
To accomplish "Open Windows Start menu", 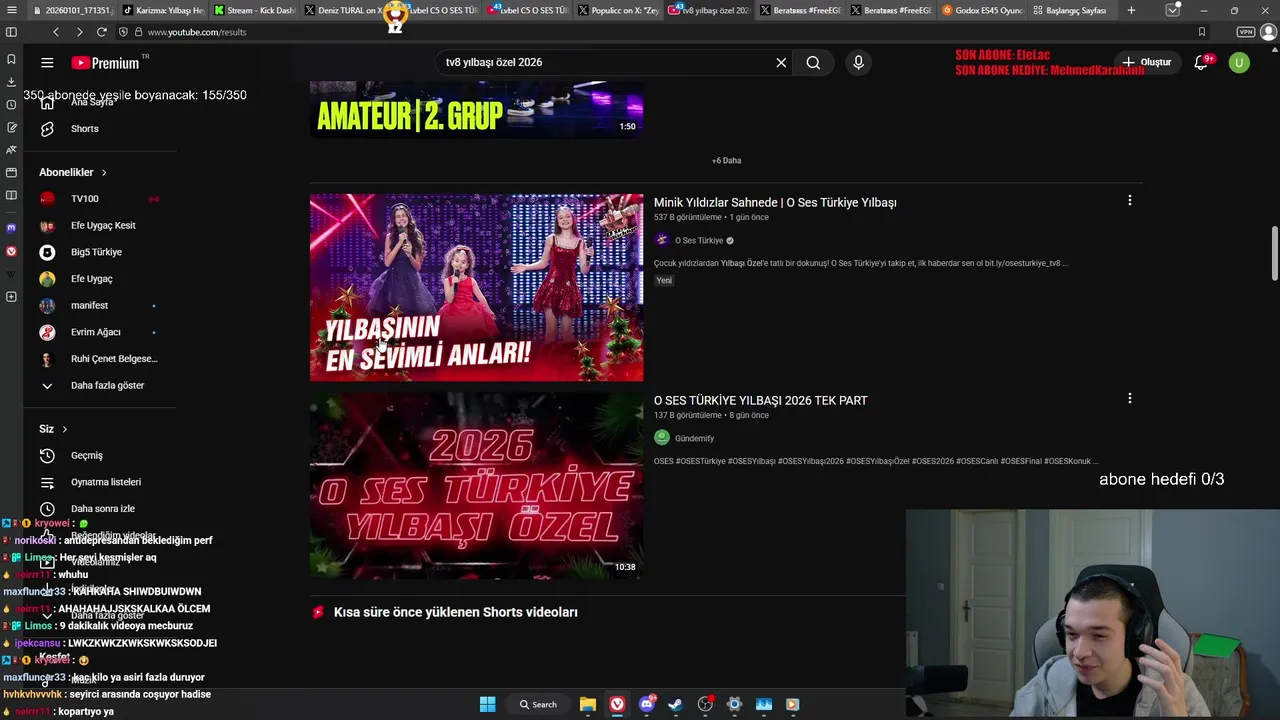I will 487,704.
